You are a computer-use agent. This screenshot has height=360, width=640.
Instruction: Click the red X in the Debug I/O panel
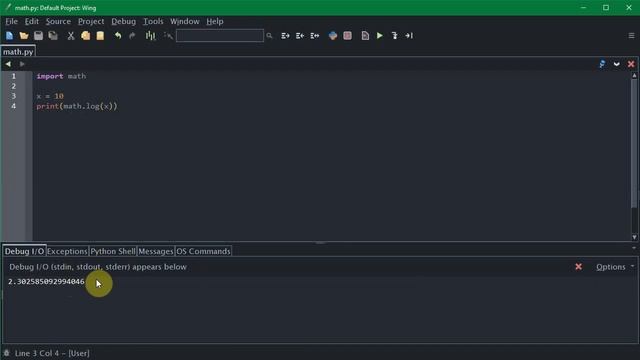pos(578,267)
